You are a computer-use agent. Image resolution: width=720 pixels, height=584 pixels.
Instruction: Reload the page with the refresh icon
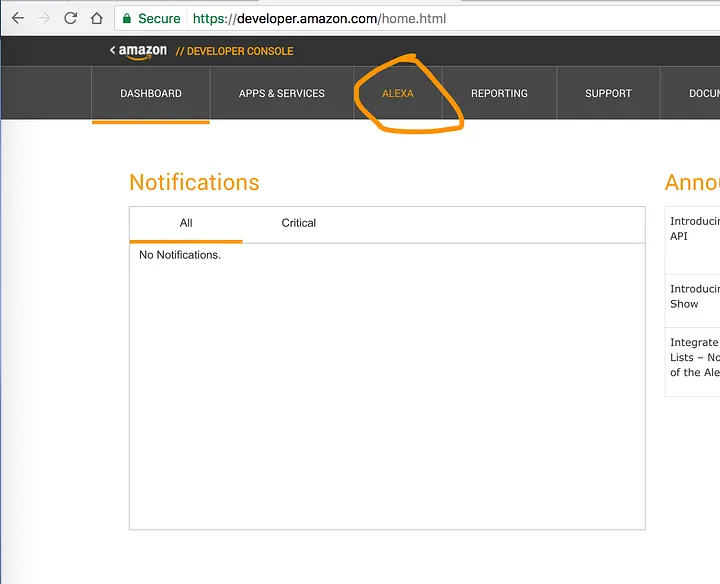(x=70, y=18)
